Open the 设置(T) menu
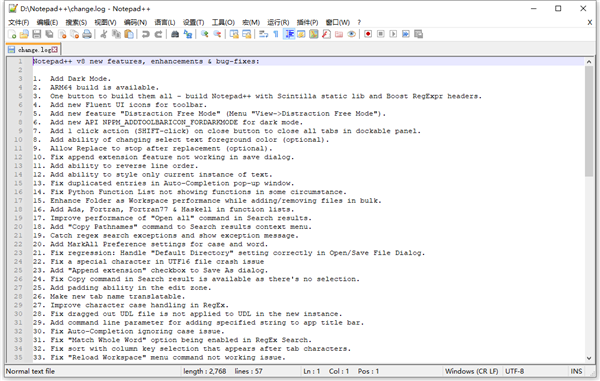Viewport: 600px width, 381px height. click(x=194, y=23)
